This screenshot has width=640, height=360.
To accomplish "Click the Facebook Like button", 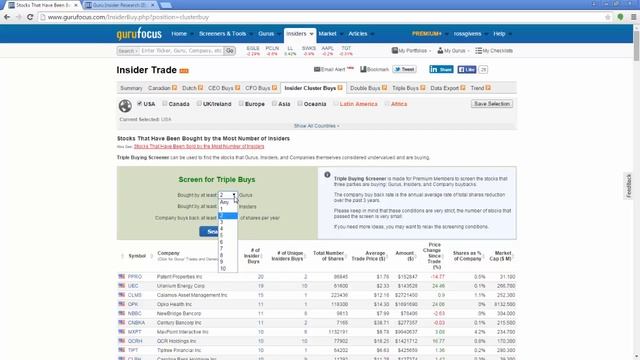I will coord(467,69).
